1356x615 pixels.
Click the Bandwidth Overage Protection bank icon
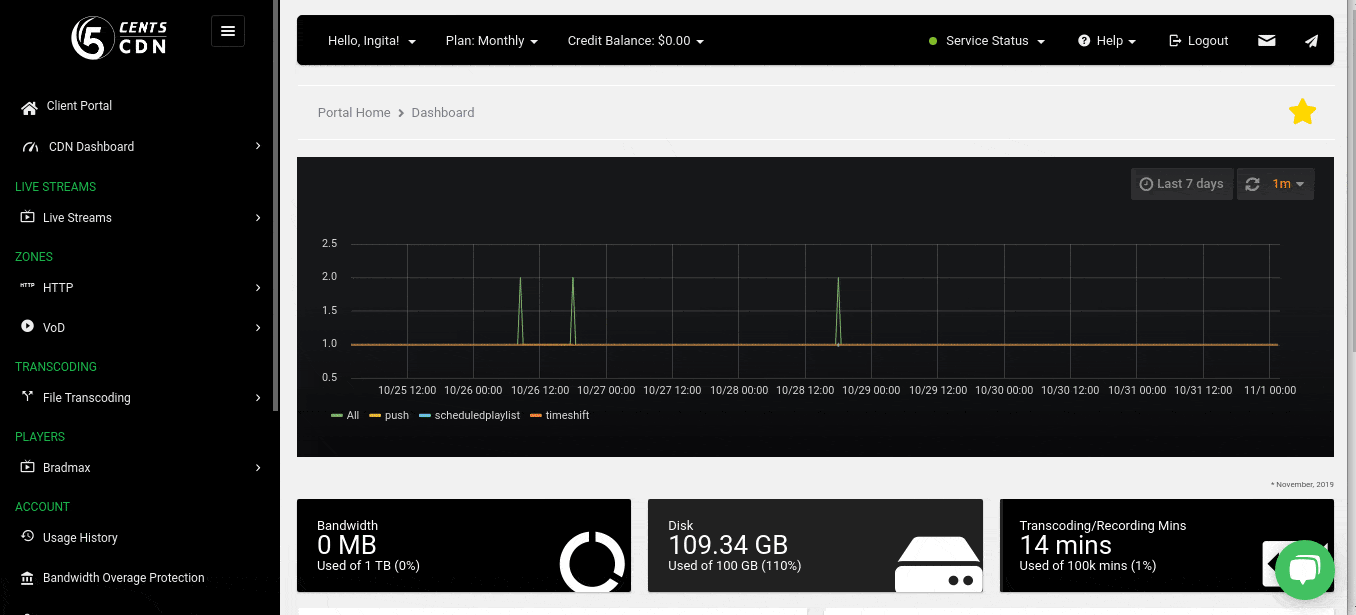[28, 577]
